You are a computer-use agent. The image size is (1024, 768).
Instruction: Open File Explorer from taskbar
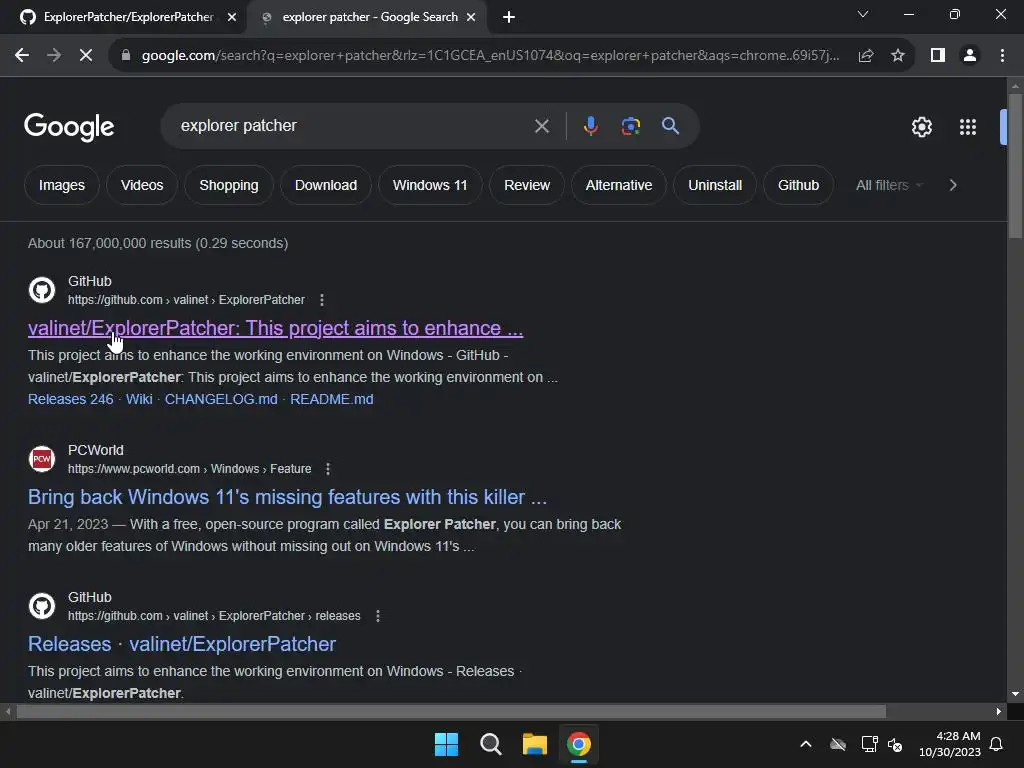(535, 744)
